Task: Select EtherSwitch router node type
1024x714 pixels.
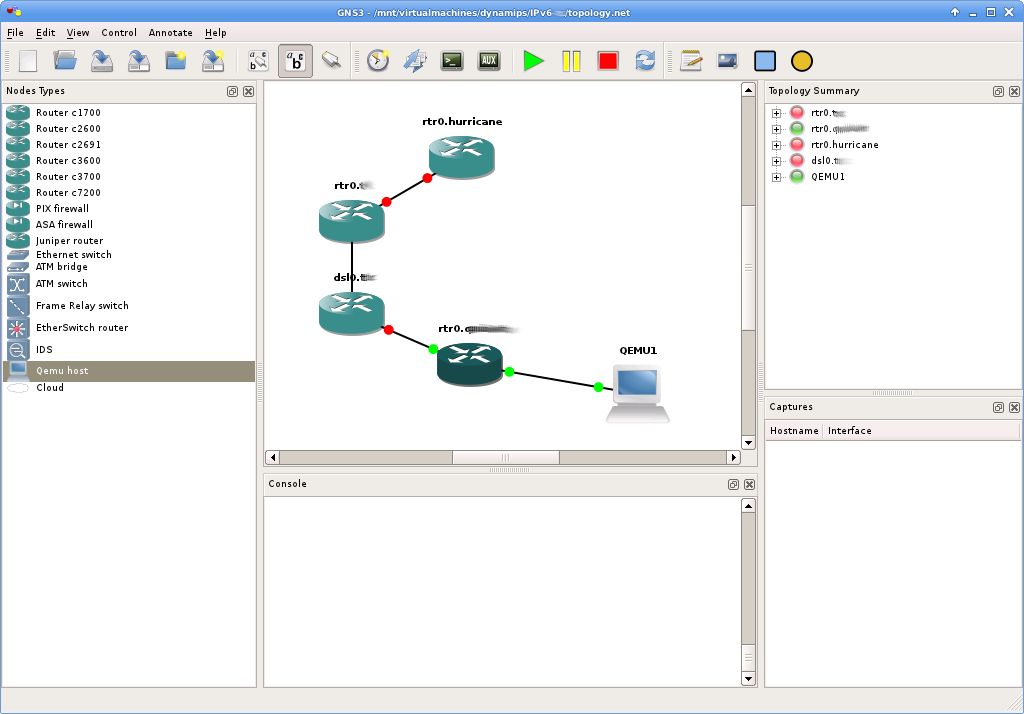Action: pos(129,328)
